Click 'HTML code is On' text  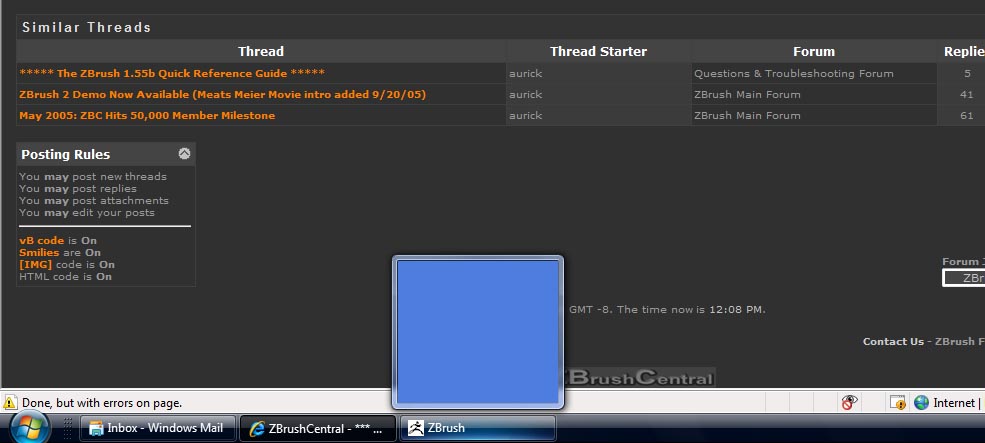click(x=66, y=276)
